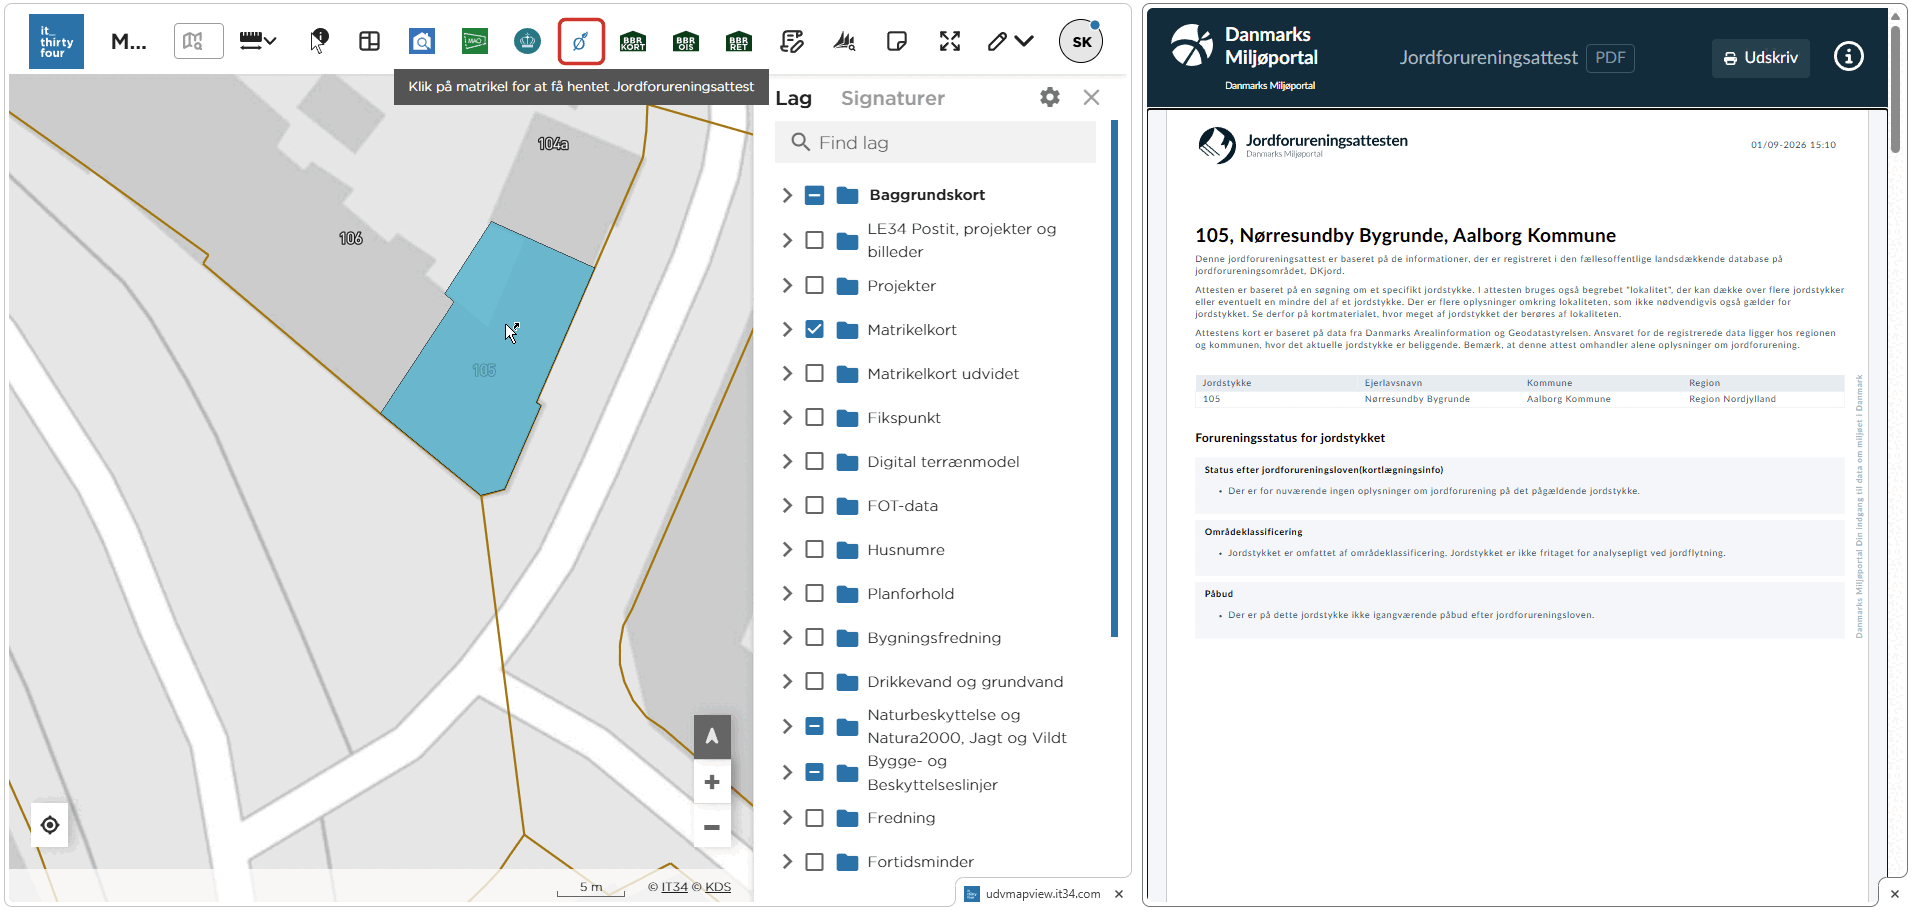Screen dimensions: 1912x913
Task: Expand the FOT-data layer group
Action: point(787,505)
